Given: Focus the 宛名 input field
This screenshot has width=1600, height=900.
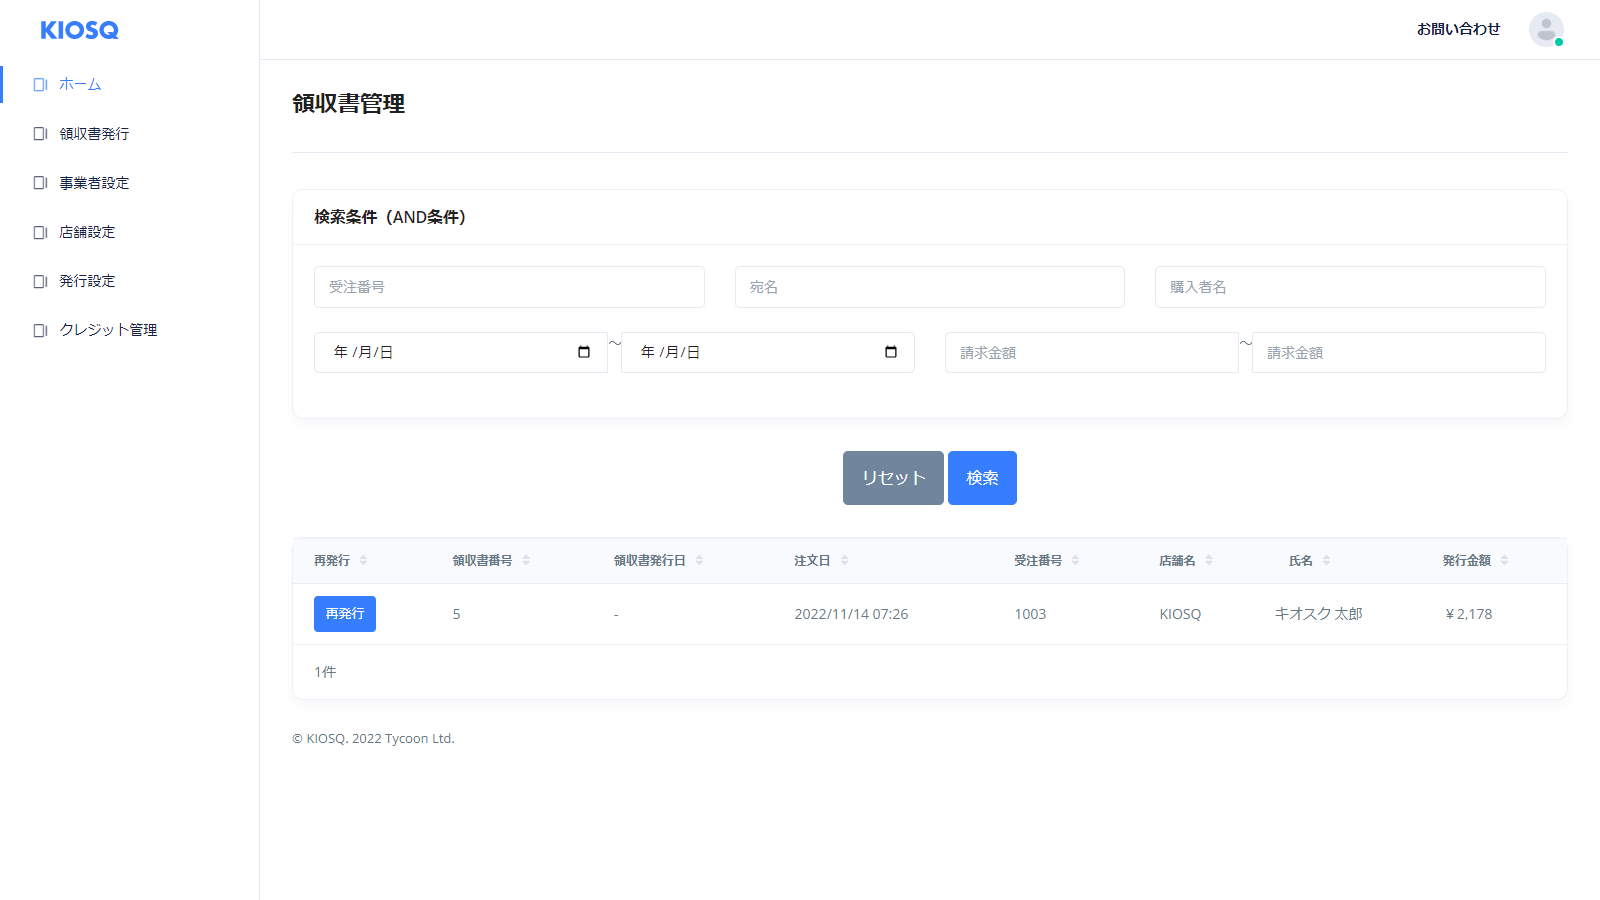Looking at the screenshot, I should click(x=930, y=287).
